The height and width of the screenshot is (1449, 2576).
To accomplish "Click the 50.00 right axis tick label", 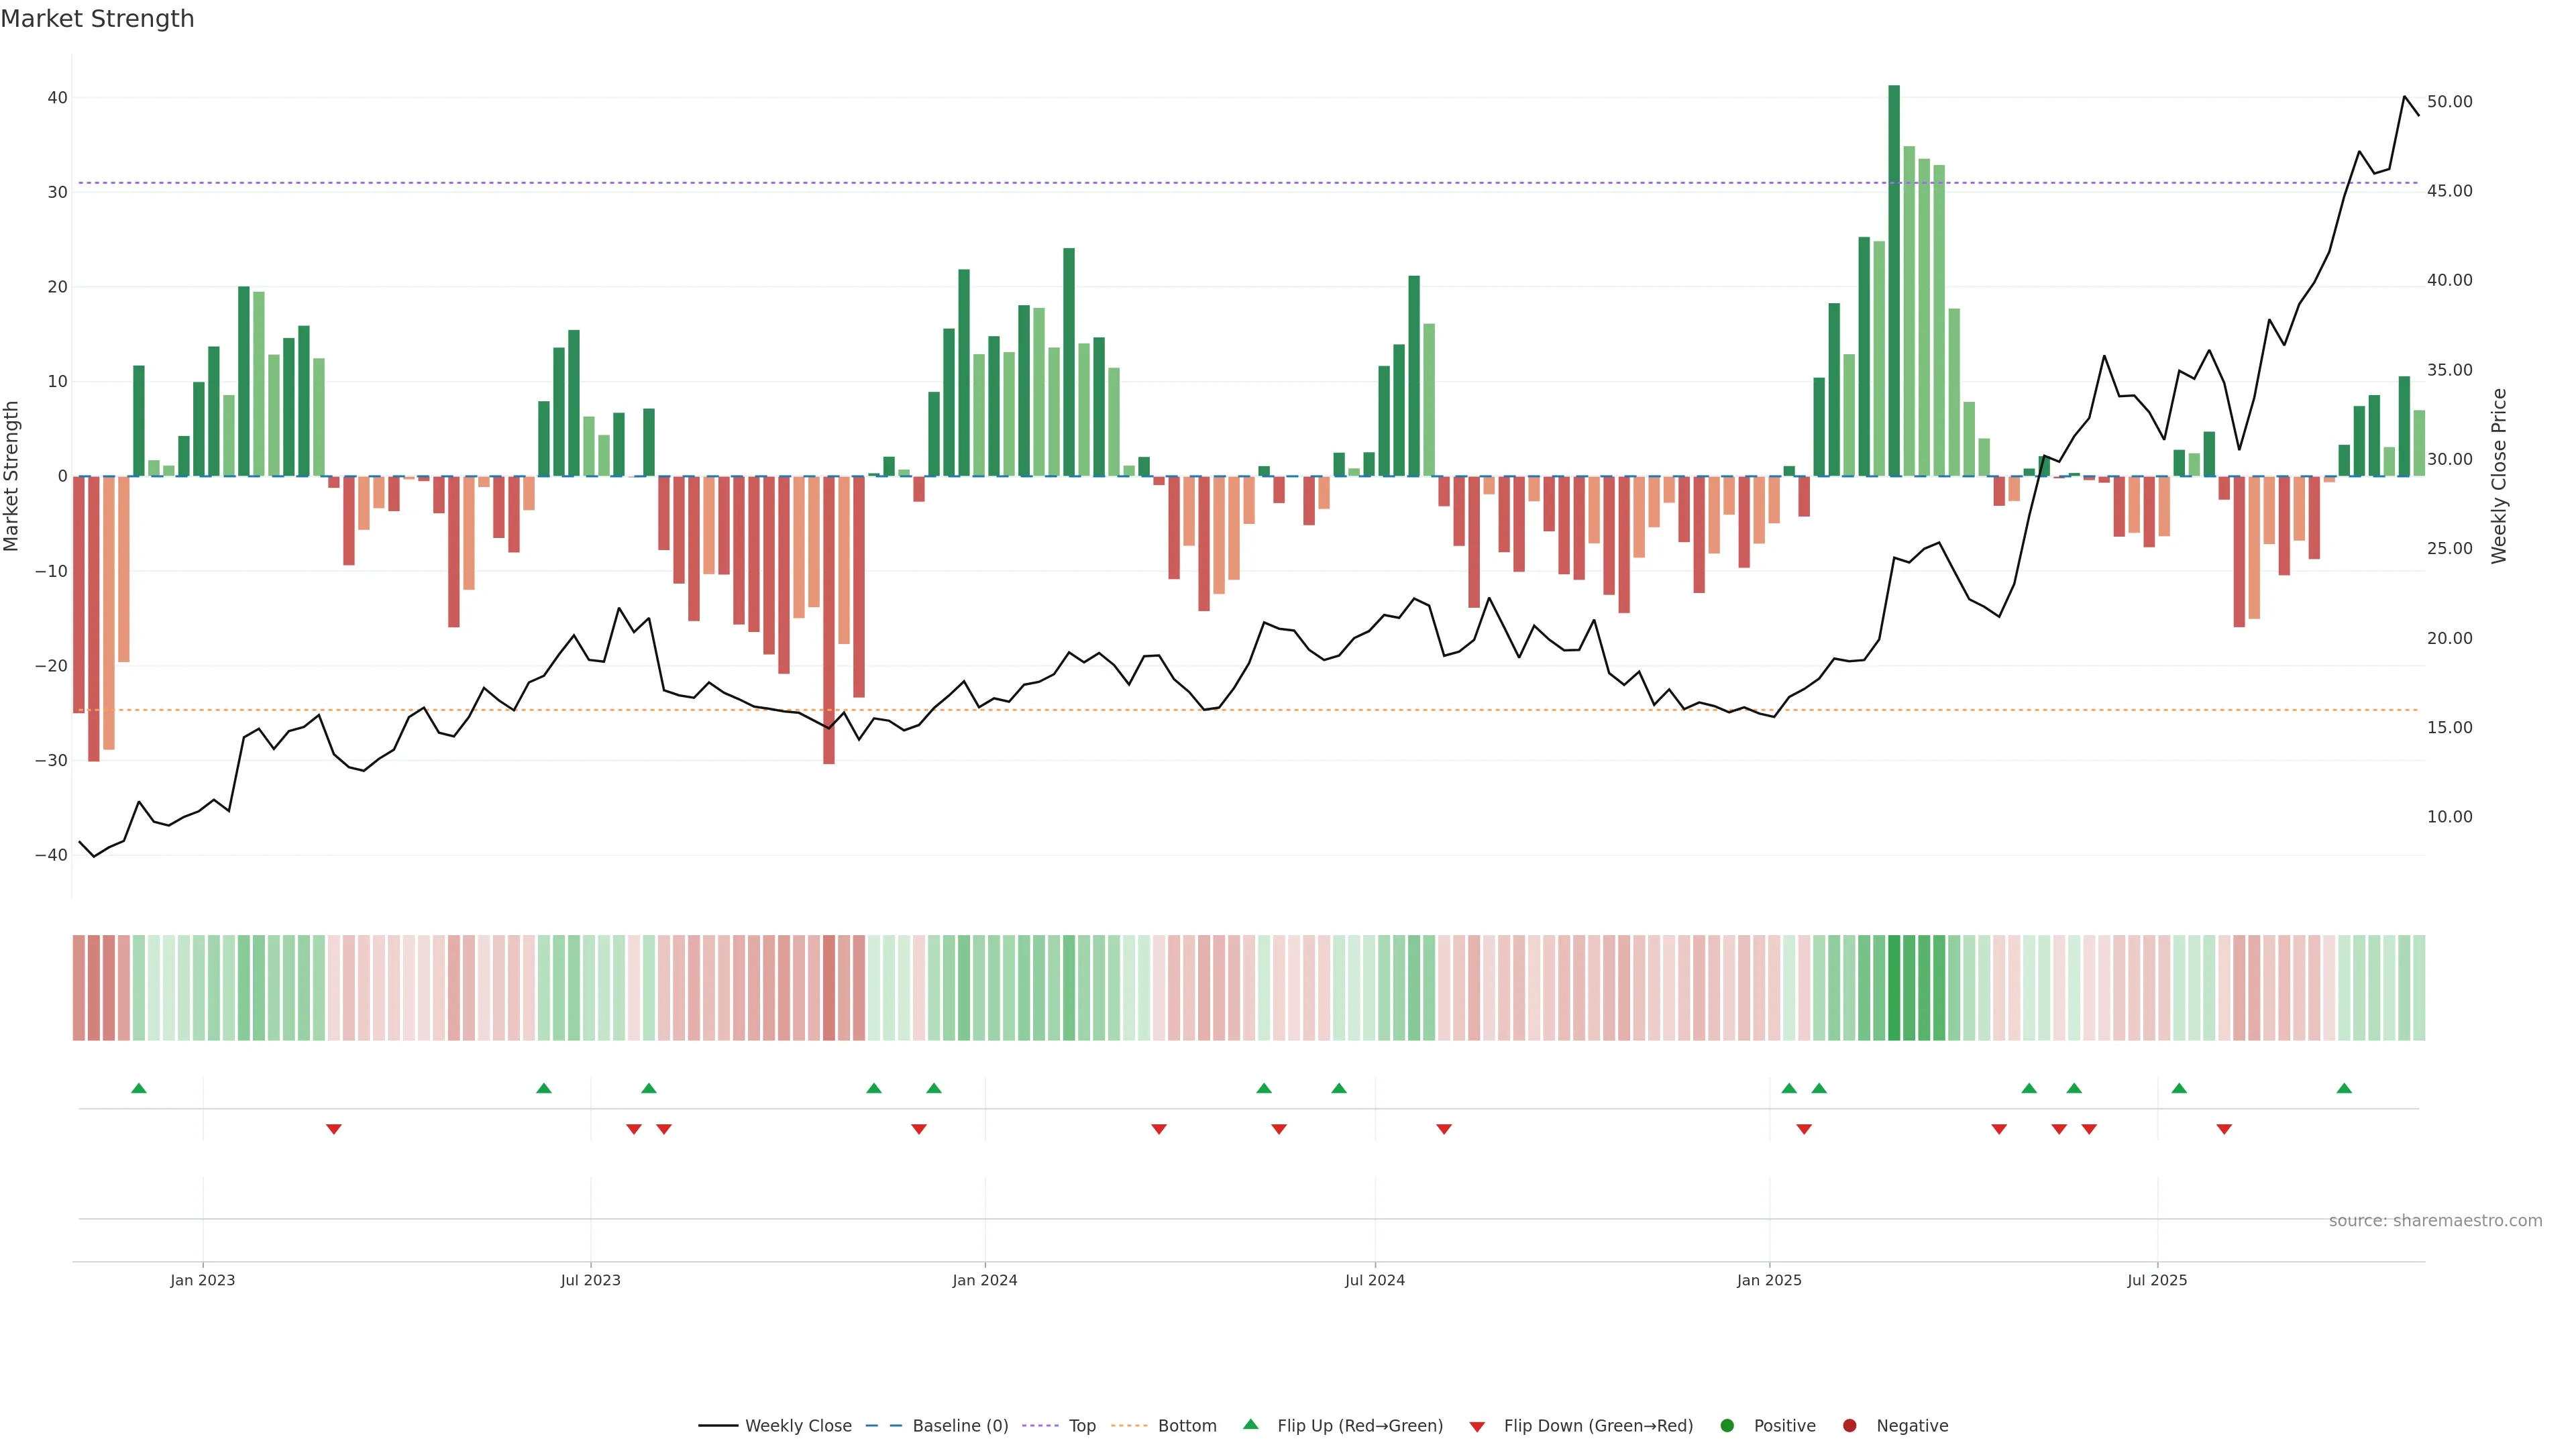I will tap(2449, 102).
